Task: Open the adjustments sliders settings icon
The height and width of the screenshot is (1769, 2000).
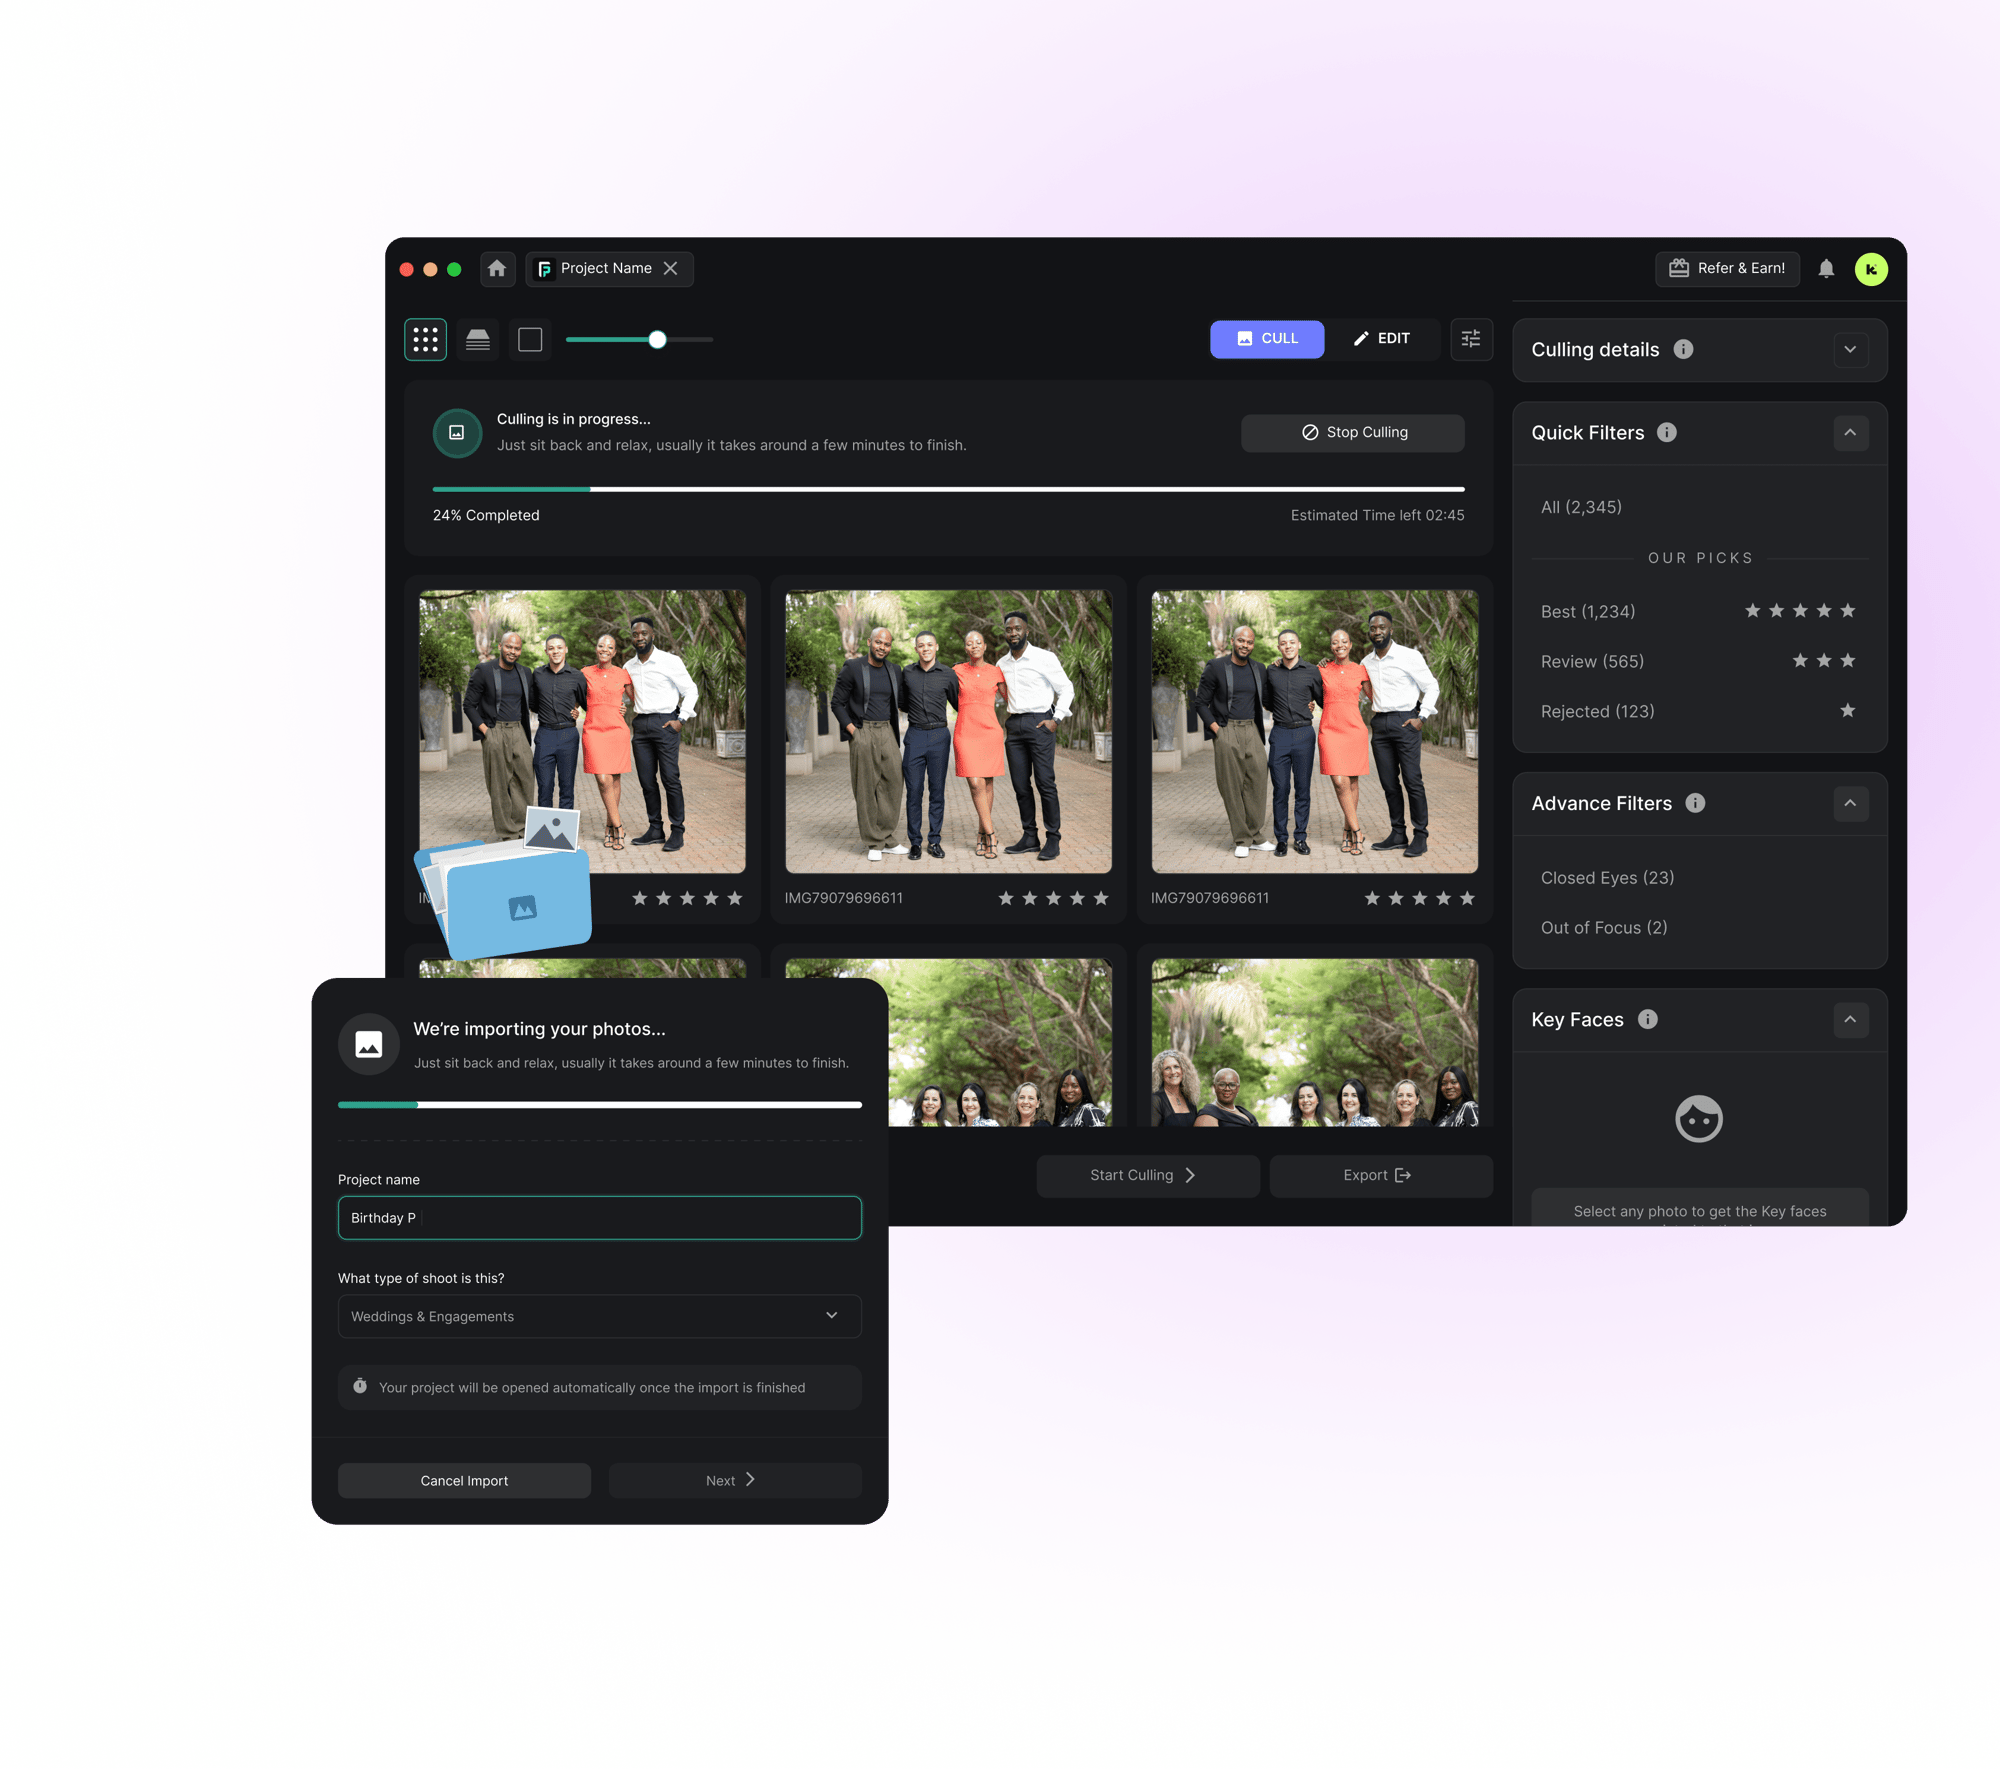Action: click(1471, 339)
